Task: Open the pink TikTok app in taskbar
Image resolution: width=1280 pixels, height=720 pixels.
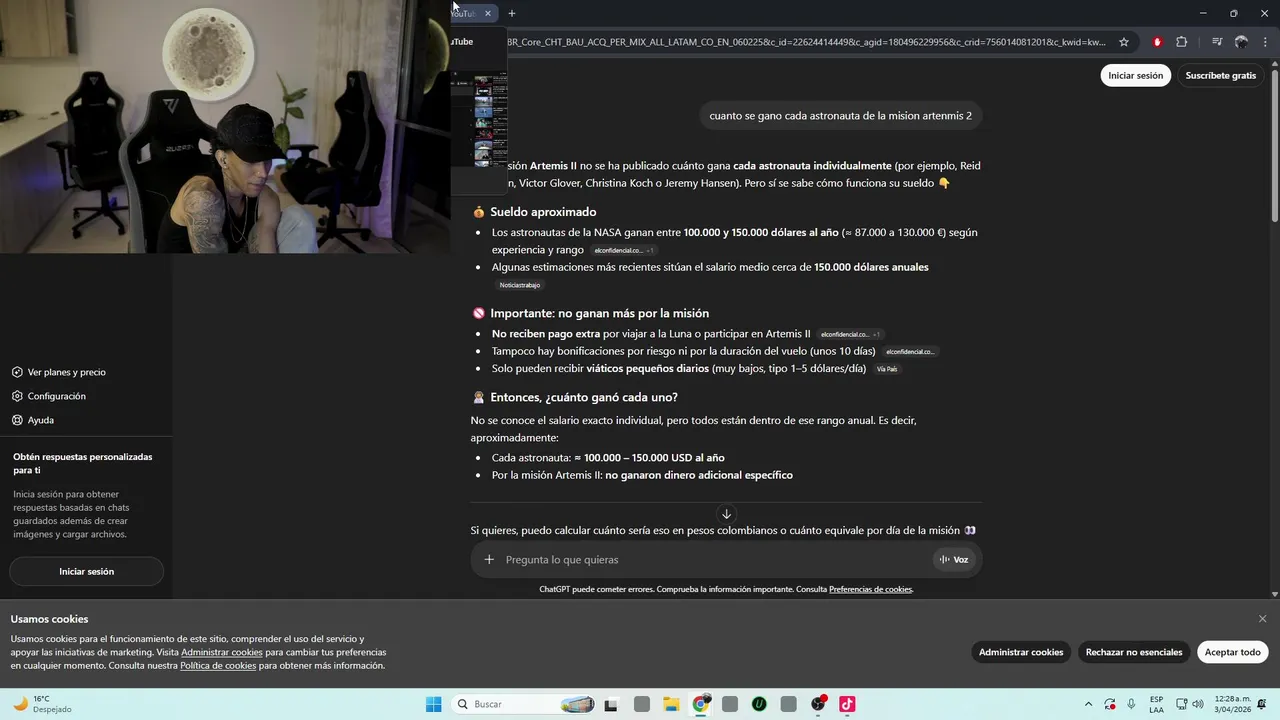Action: tap(847, 704)
